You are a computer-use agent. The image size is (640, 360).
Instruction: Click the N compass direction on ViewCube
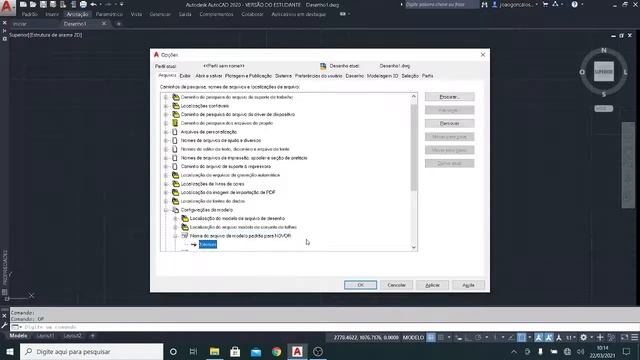tap(604, 50)
